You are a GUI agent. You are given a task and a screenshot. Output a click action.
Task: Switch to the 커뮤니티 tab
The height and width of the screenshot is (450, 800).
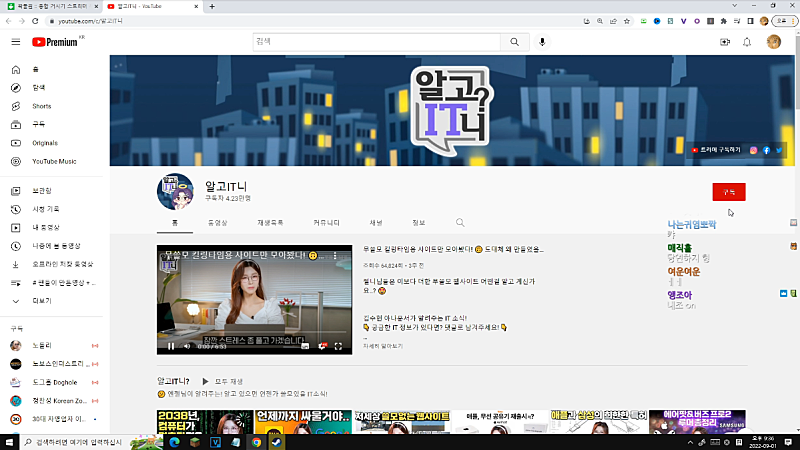pos(327,223)
